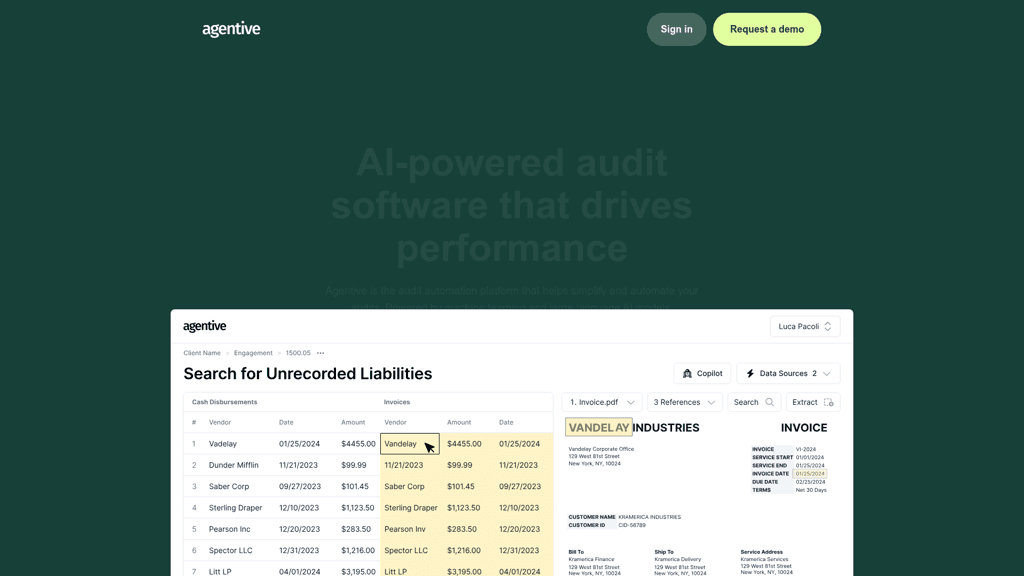Expand the 3 References dropdown
The image size is (1024, 576).
684,402
